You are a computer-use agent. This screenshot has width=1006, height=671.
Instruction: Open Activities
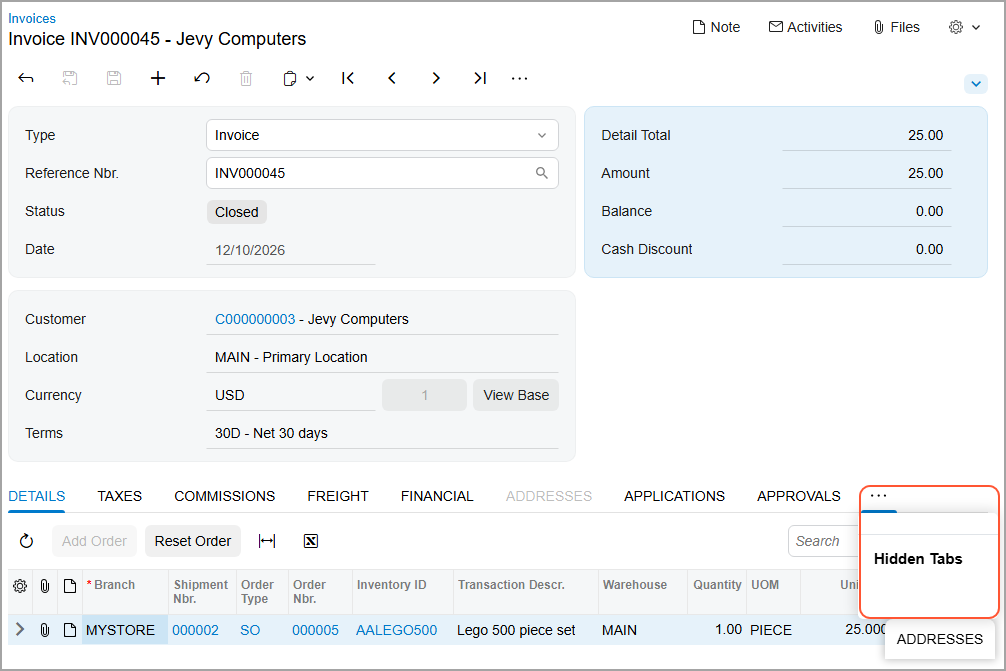click(805, 27)
